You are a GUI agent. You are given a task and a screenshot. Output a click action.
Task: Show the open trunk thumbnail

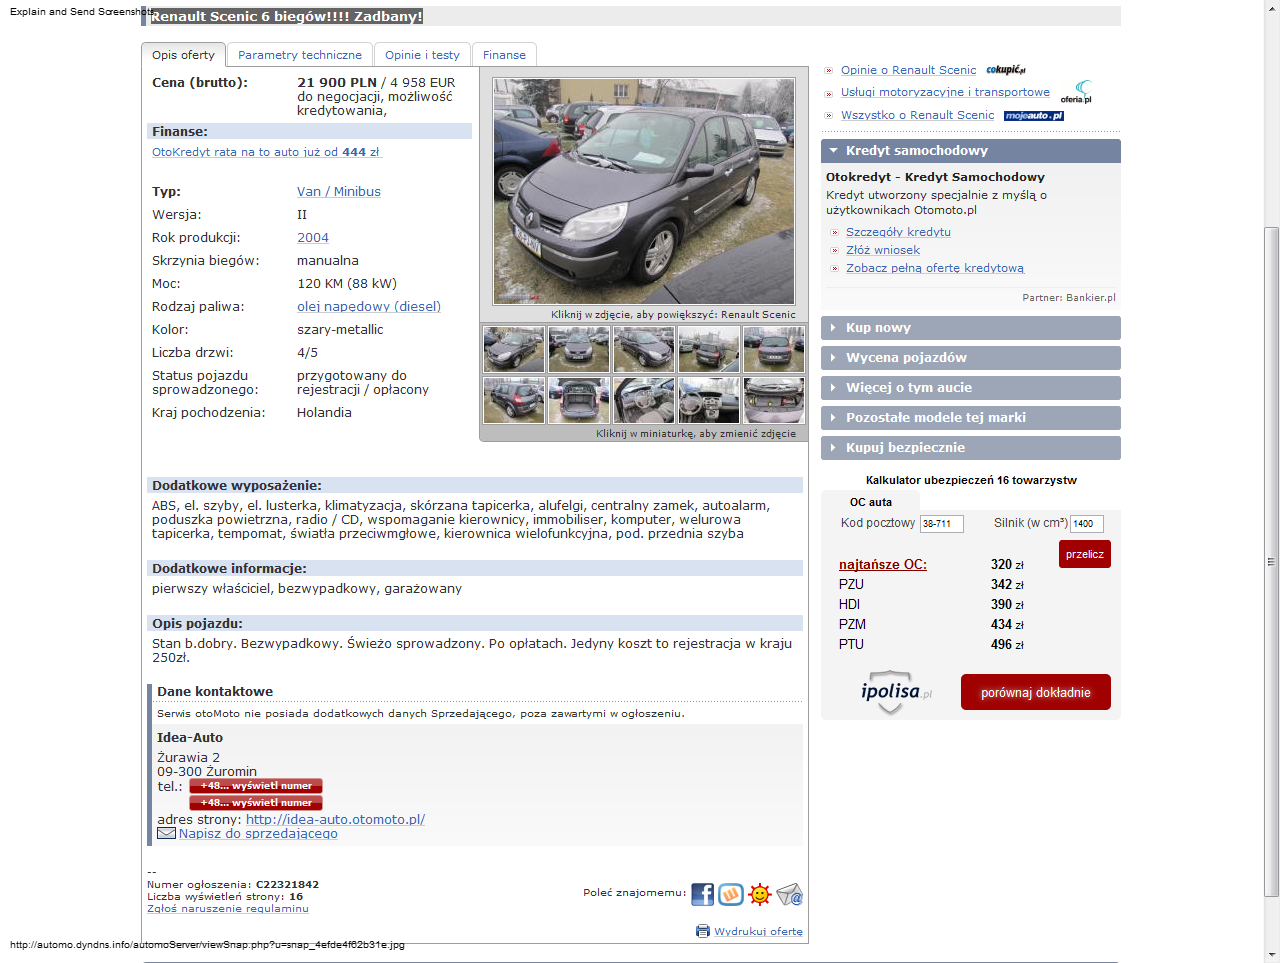tap(578, 400)
